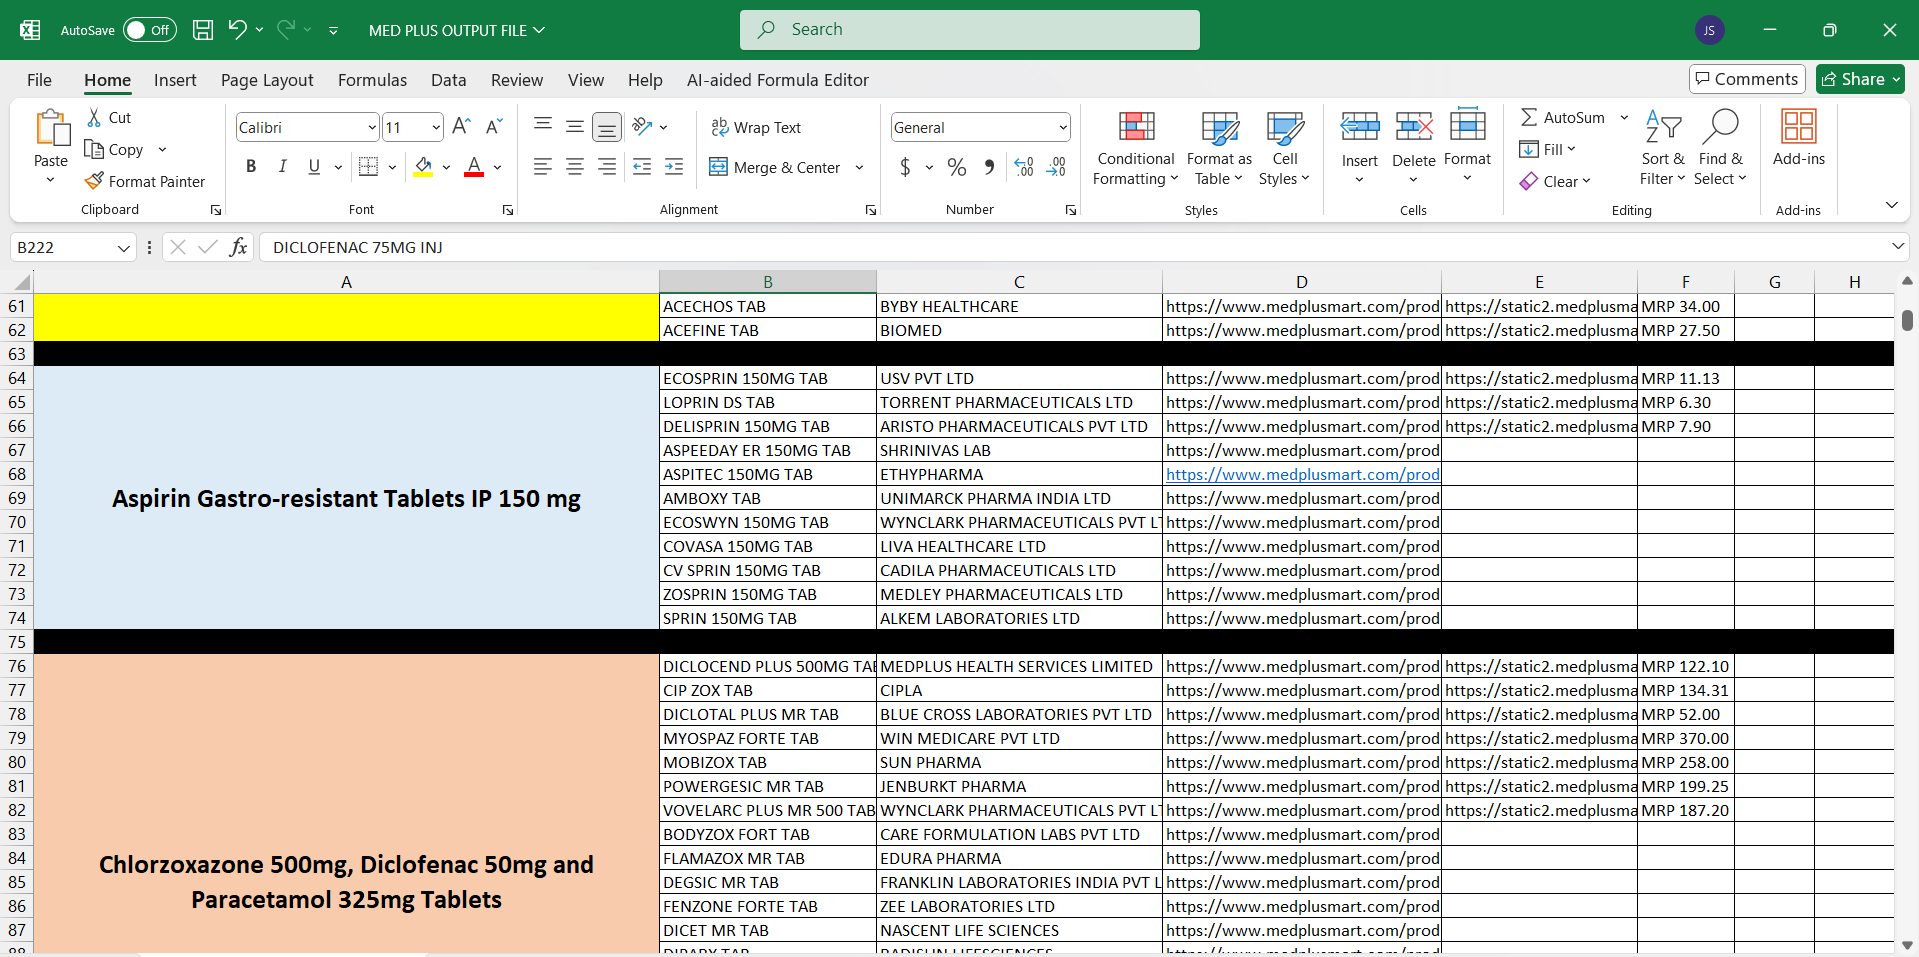Toggle Bold formatting
Viewport: 1919px width, 957px height.
coord(251,167)
